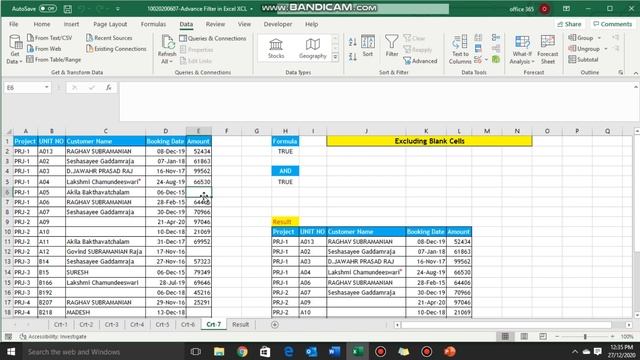Screen dimensions: 640x360
Task: Click the Select All corner triangle
Action: click(x=9, y=131)
